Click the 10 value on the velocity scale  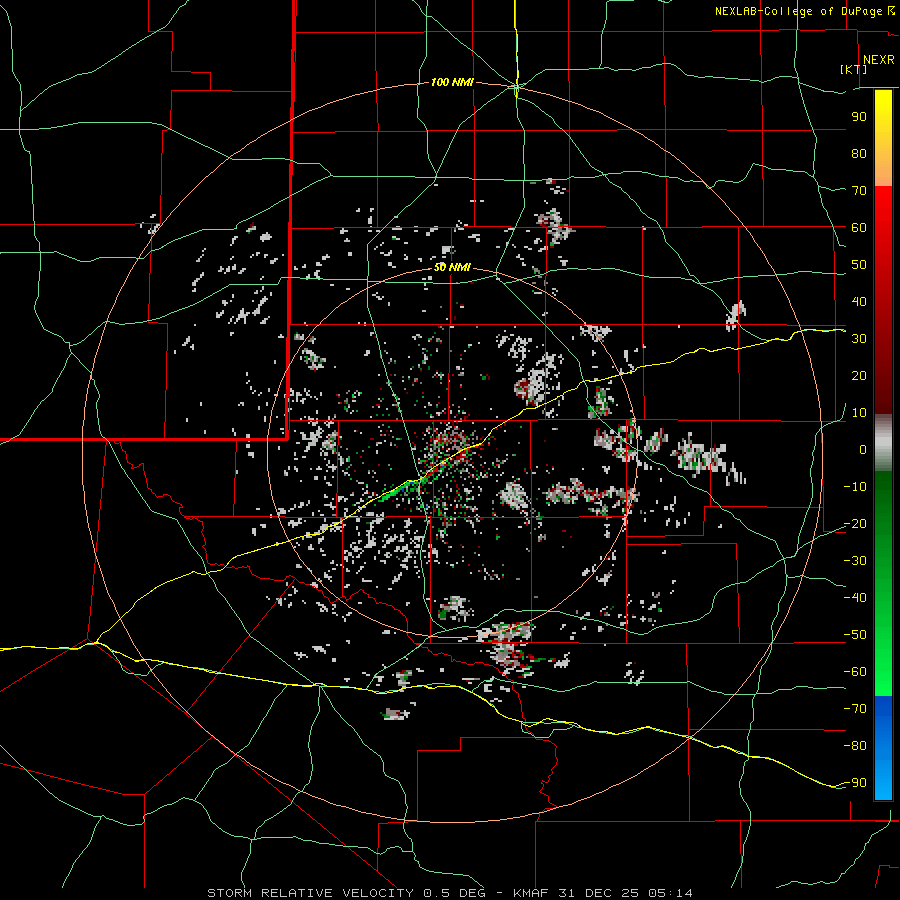(859, 413)
